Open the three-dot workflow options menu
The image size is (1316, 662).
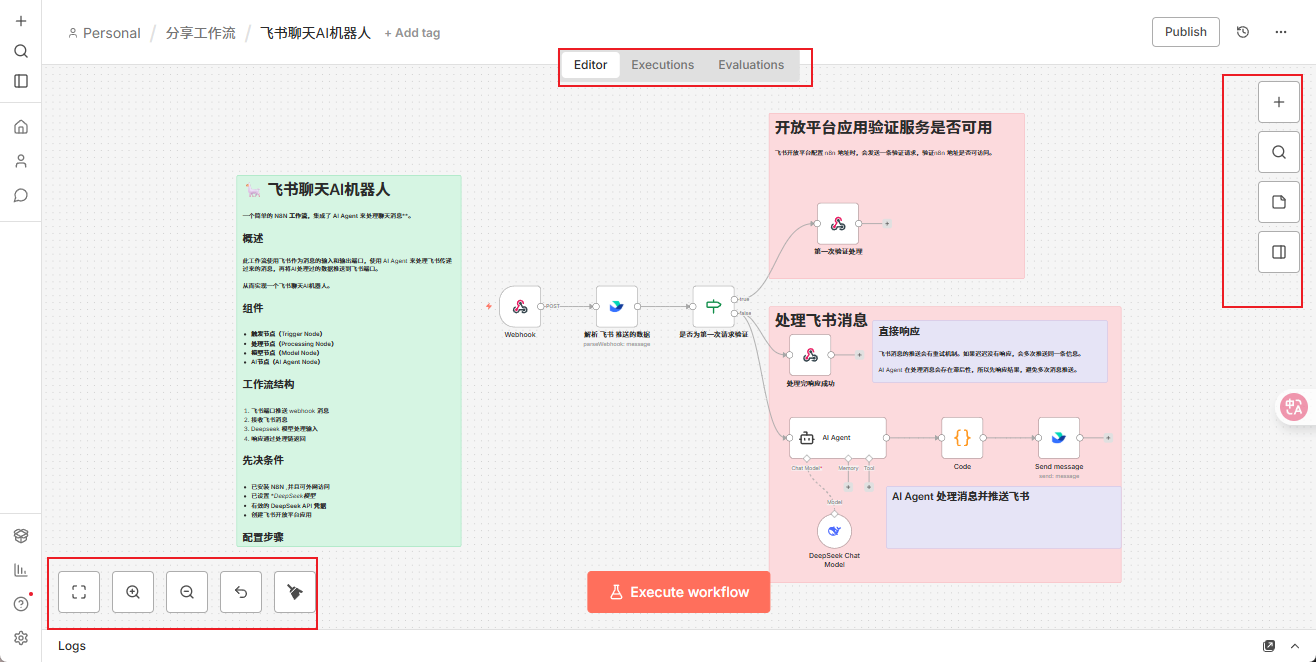1281,32
